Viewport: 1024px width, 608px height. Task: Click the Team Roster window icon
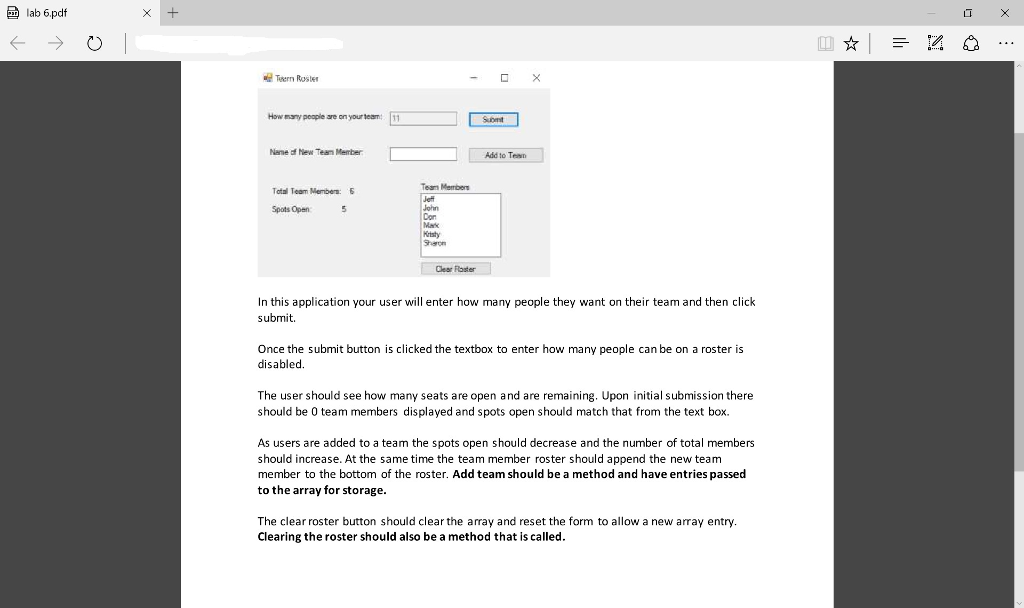[x=265, y=76]
